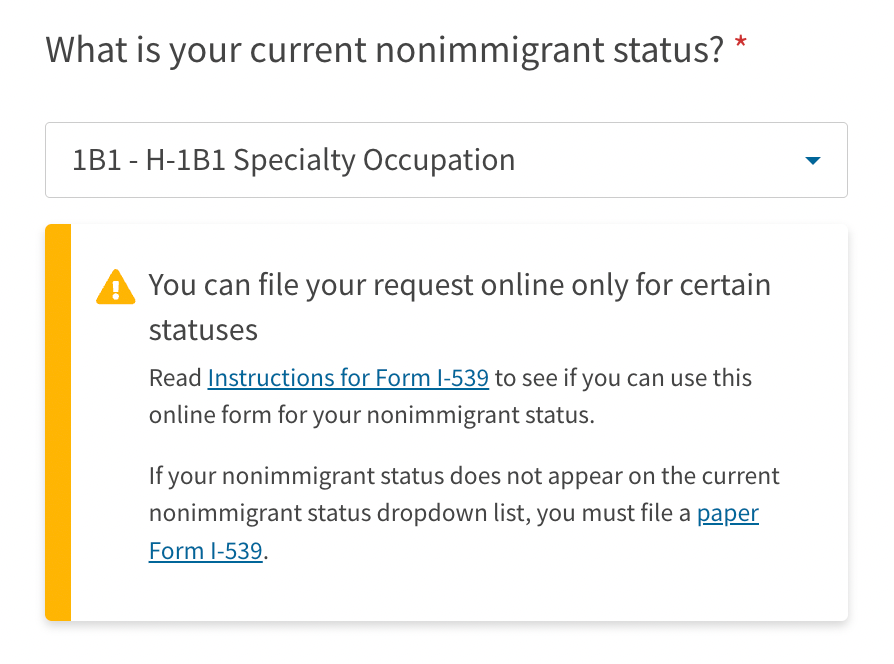Click the alert heading about certain statuses

pyautogui.click(x=459, y=286)
